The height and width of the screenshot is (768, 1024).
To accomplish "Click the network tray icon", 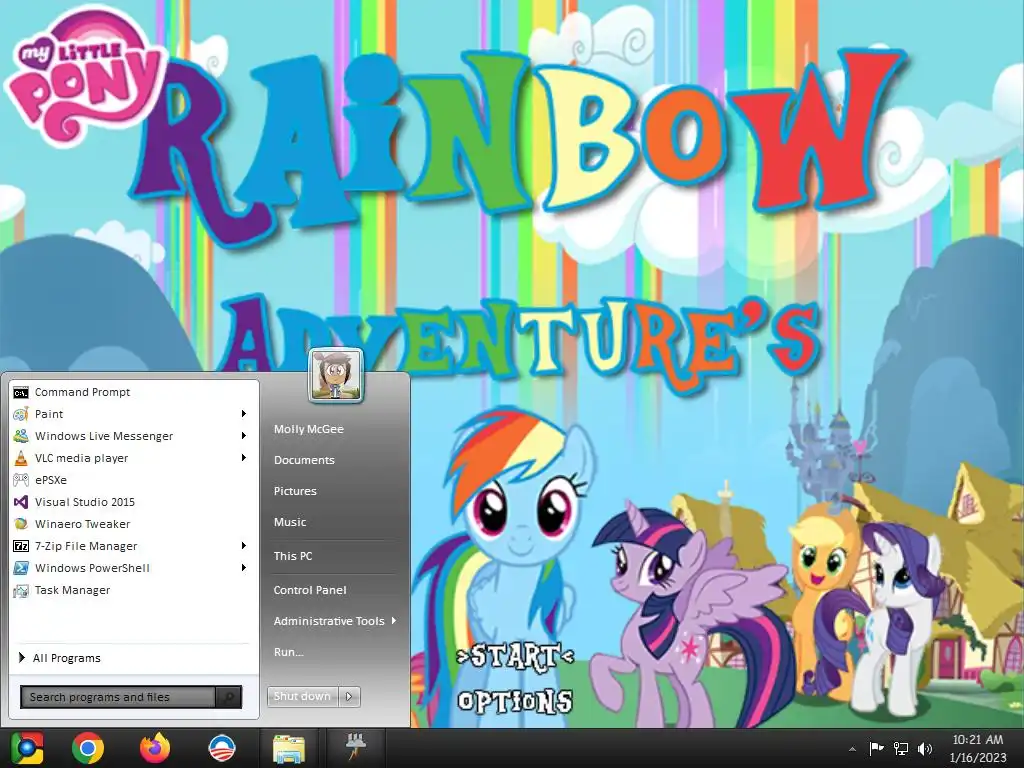I will (901, 748).
